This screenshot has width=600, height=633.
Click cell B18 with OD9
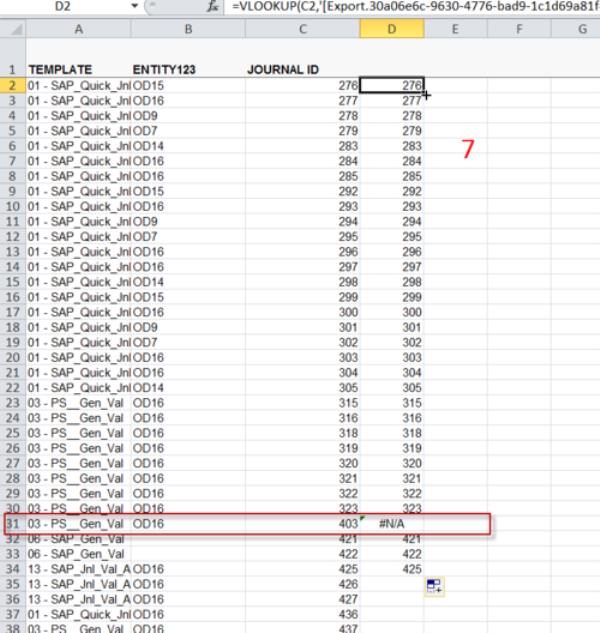188,327
